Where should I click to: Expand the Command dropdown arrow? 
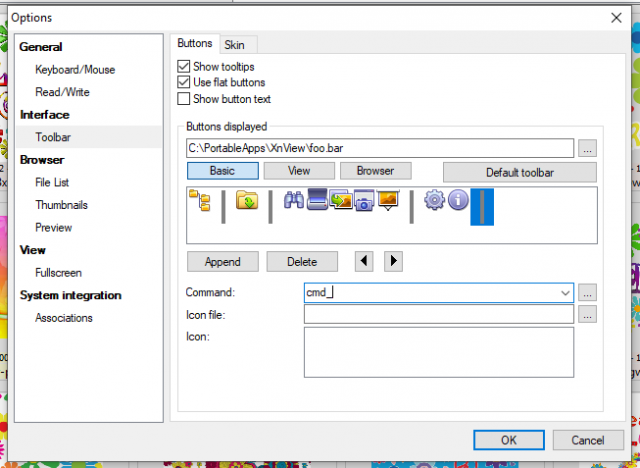point(565,293)
